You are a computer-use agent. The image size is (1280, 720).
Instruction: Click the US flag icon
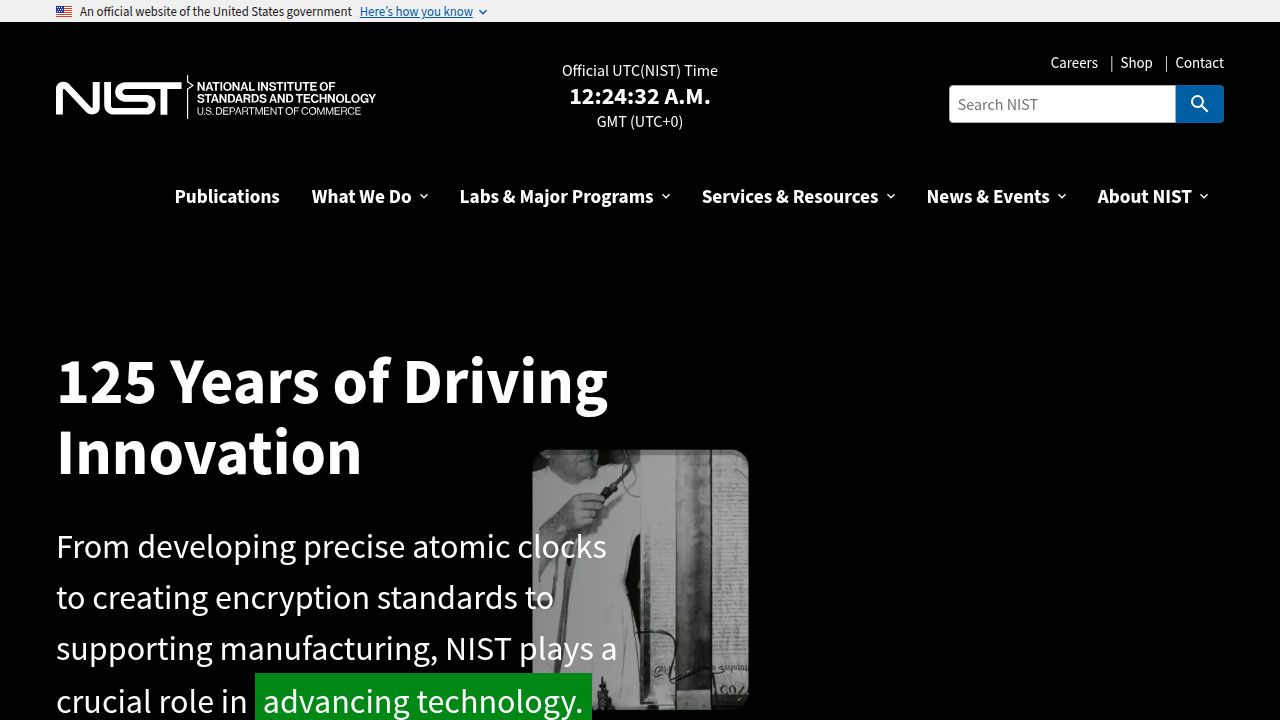coord(64,12)
